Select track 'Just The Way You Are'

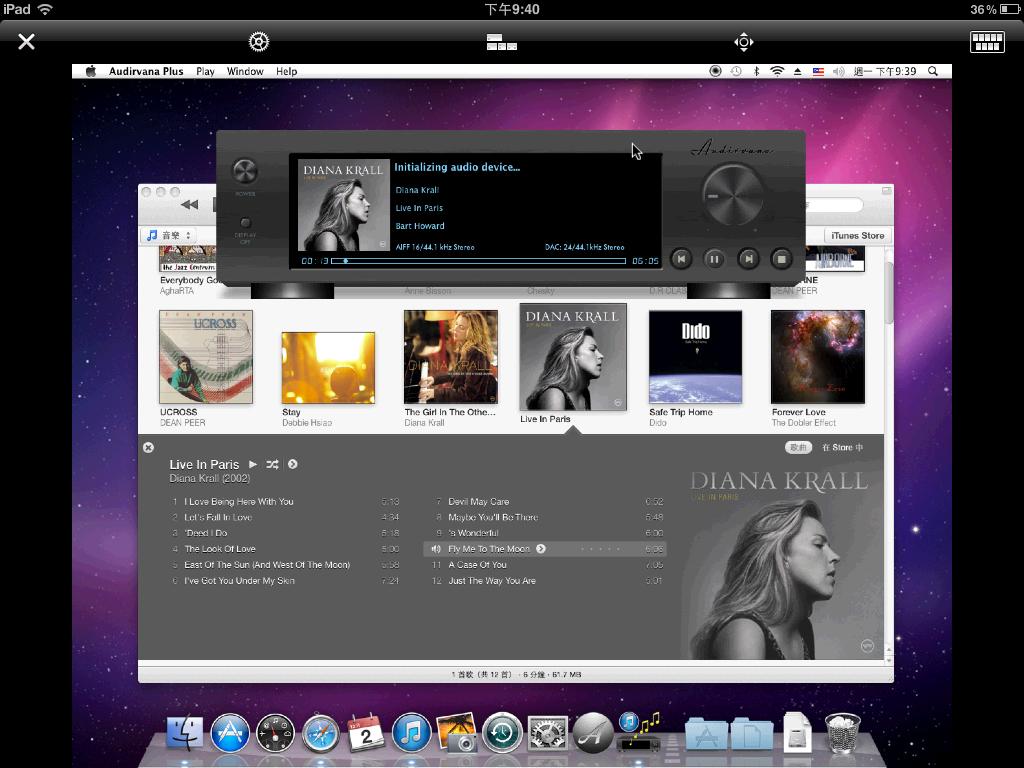tap(547, 581)
